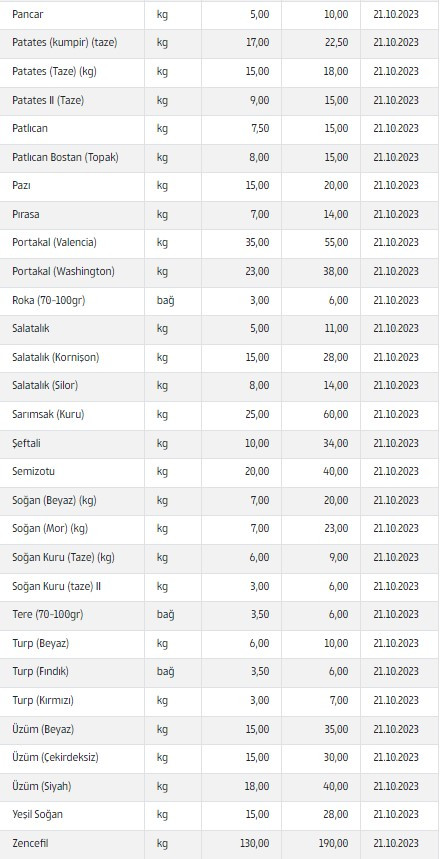
Task: Select the Üzüm (Çekirdeksiz) row name
Action: 55,758
